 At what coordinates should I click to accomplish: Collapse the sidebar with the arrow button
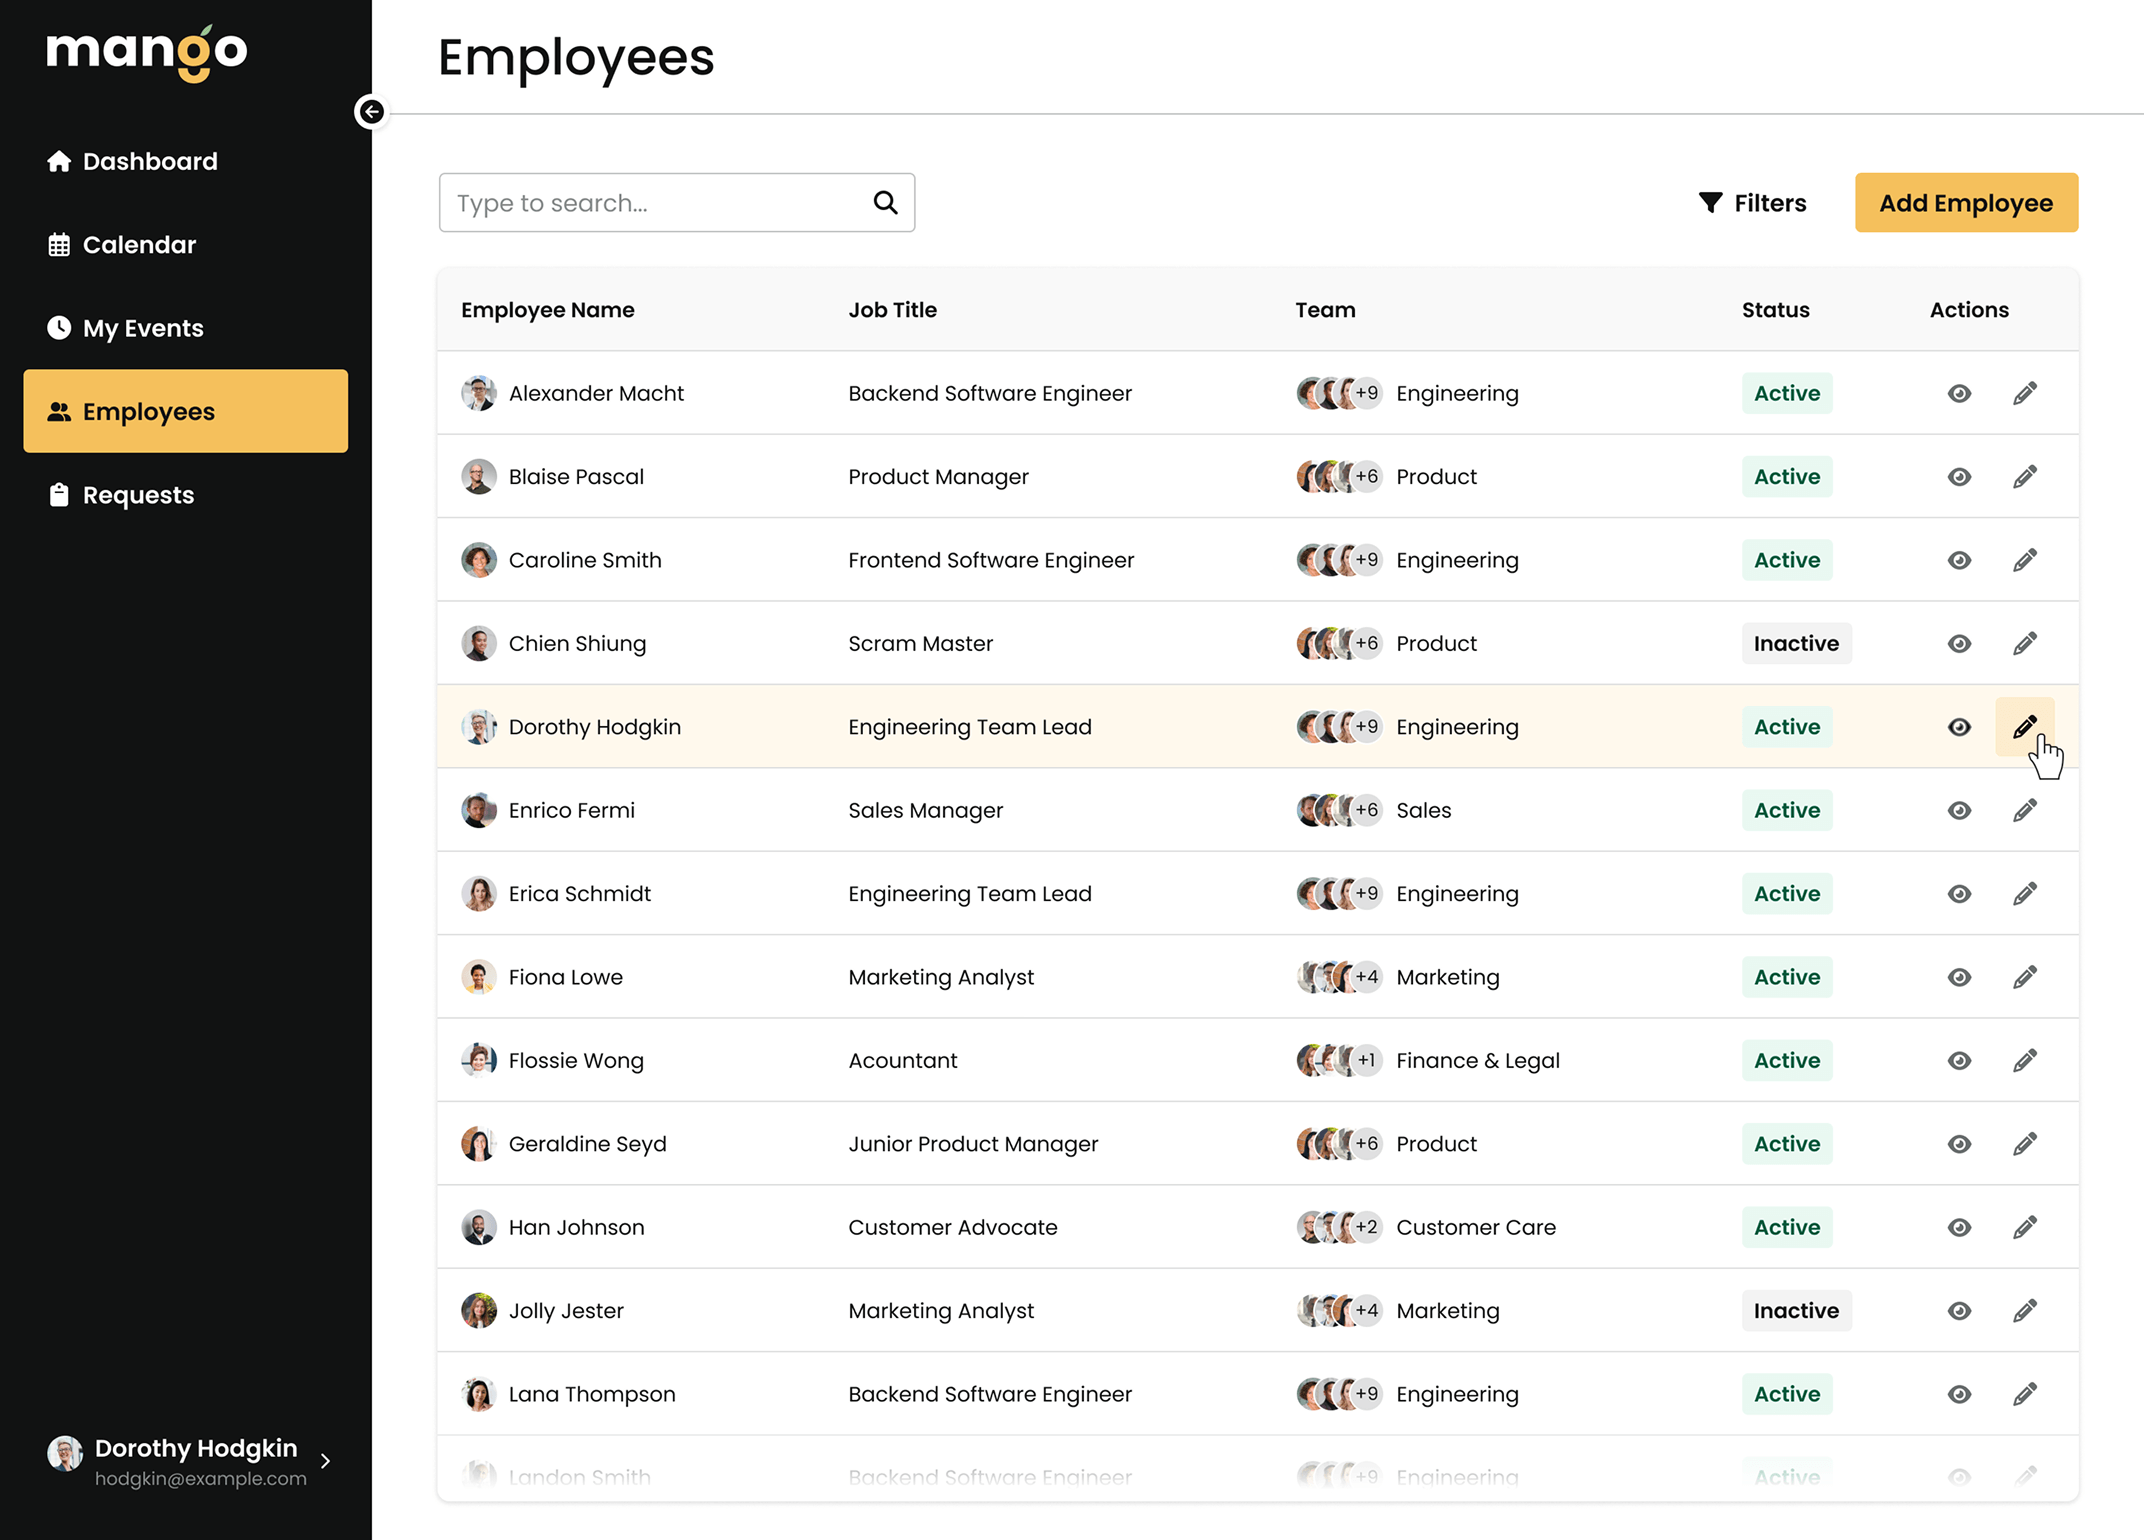[x=371, y=112]
